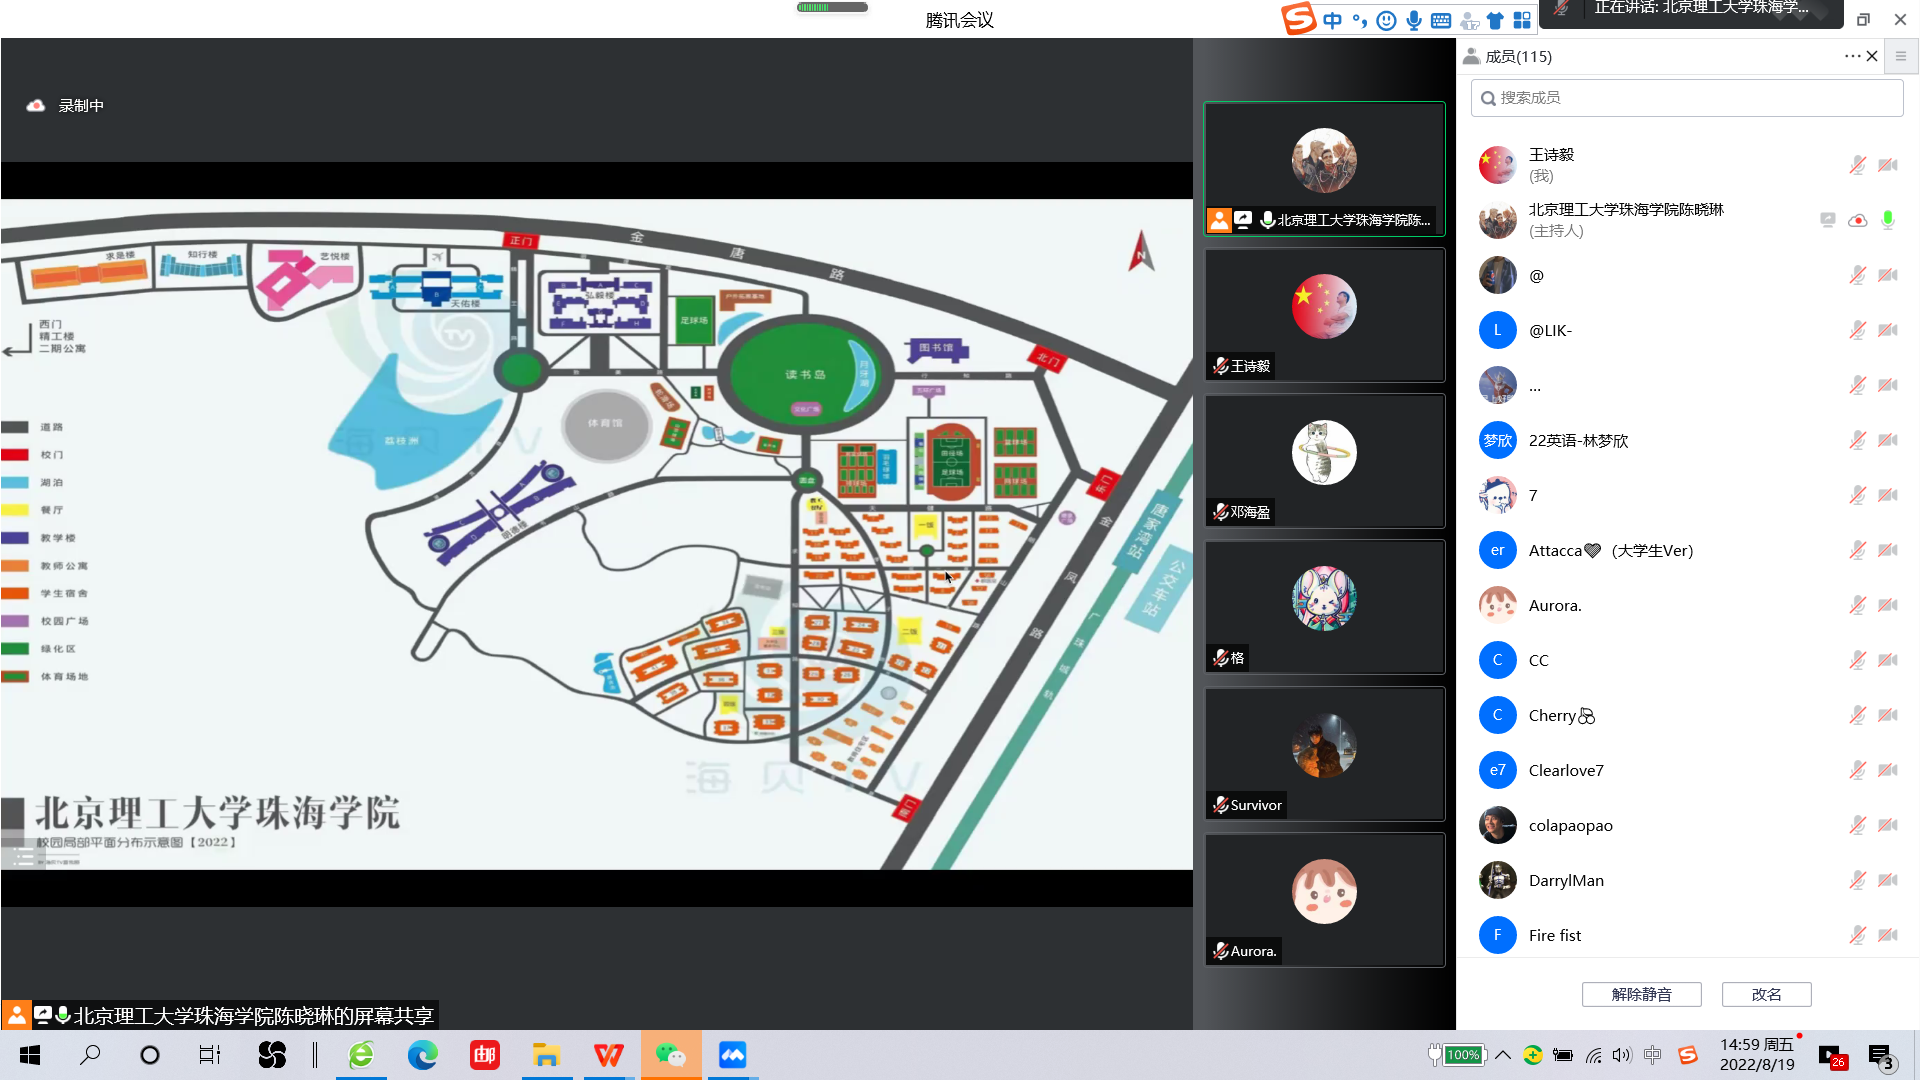
Task: Select Survivor video tile
Action: click(1324, 753)
